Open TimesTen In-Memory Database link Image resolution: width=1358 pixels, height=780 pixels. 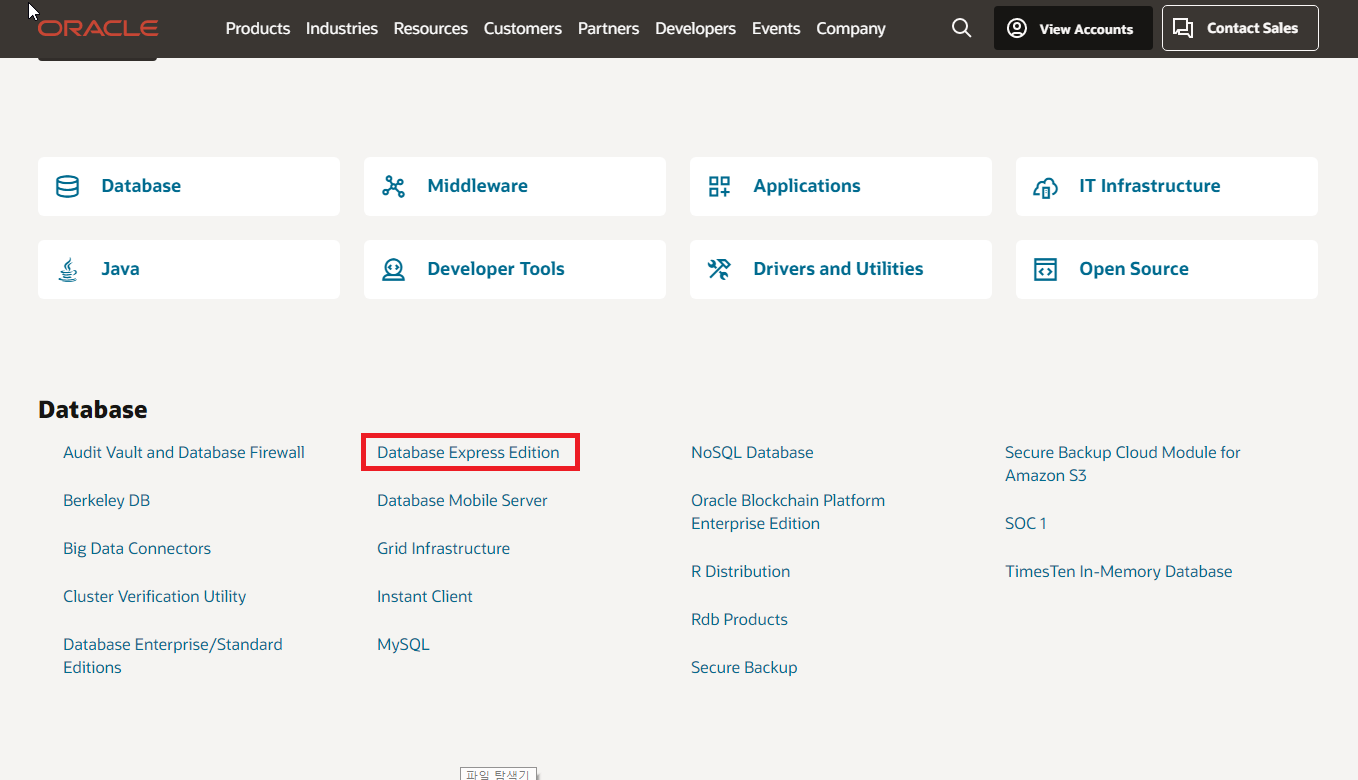pyautogui.click(x=1118, y=571)
